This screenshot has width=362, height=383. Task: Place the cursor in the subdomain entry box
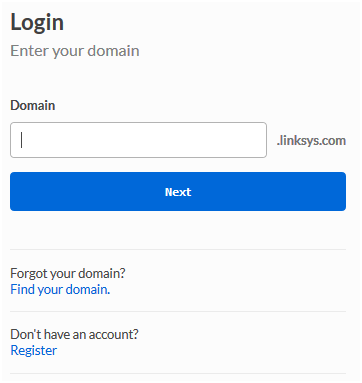point(138,140)
